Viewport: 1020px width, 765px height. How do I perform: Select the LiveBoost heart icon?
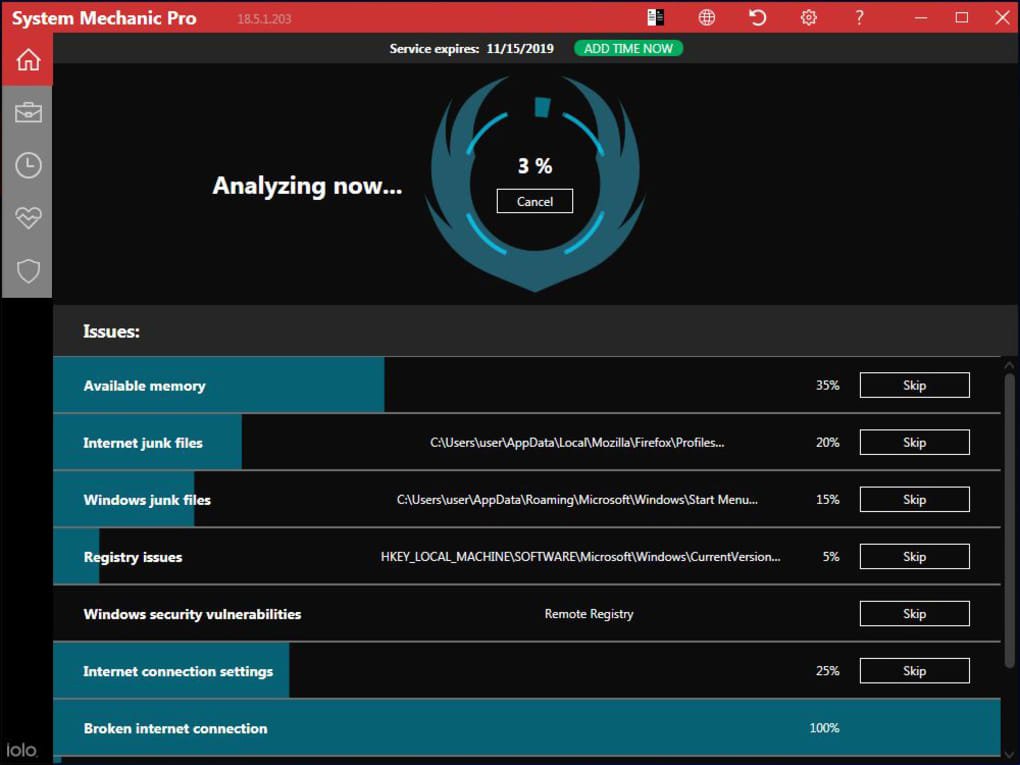tap(27, 217)
